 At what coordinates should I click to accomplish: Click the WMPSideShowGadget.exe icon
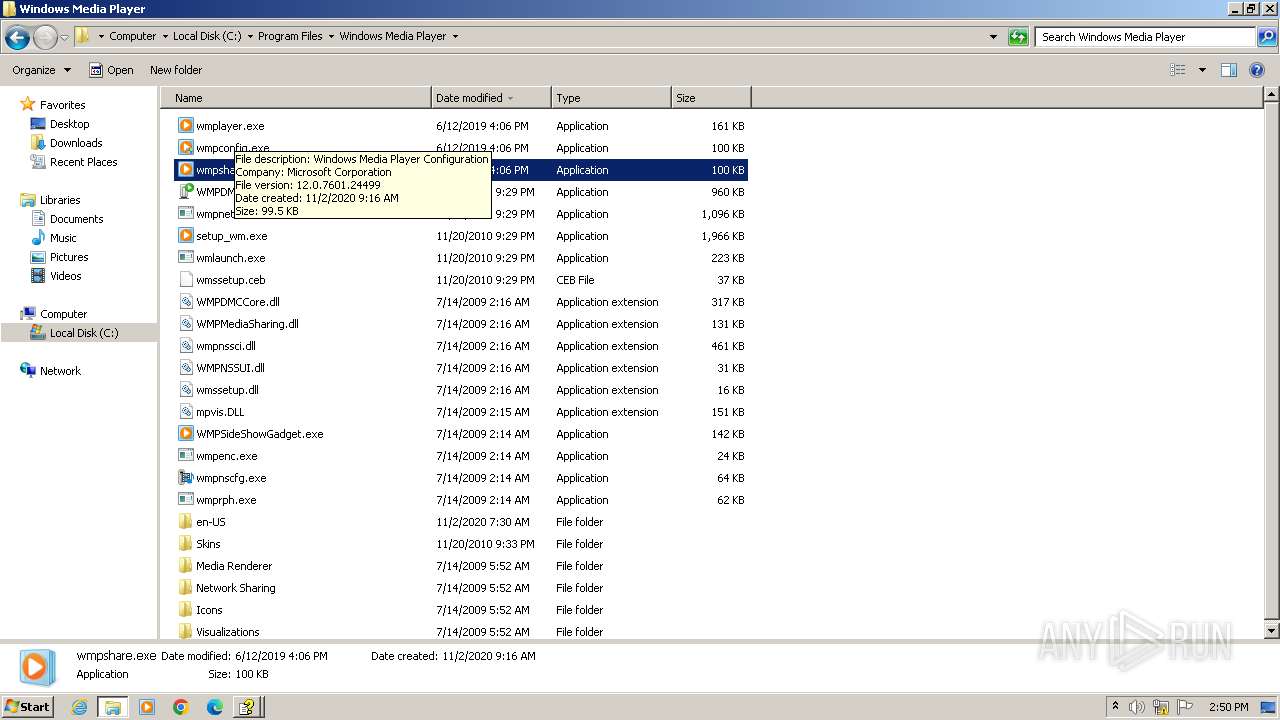pos(185,434)
